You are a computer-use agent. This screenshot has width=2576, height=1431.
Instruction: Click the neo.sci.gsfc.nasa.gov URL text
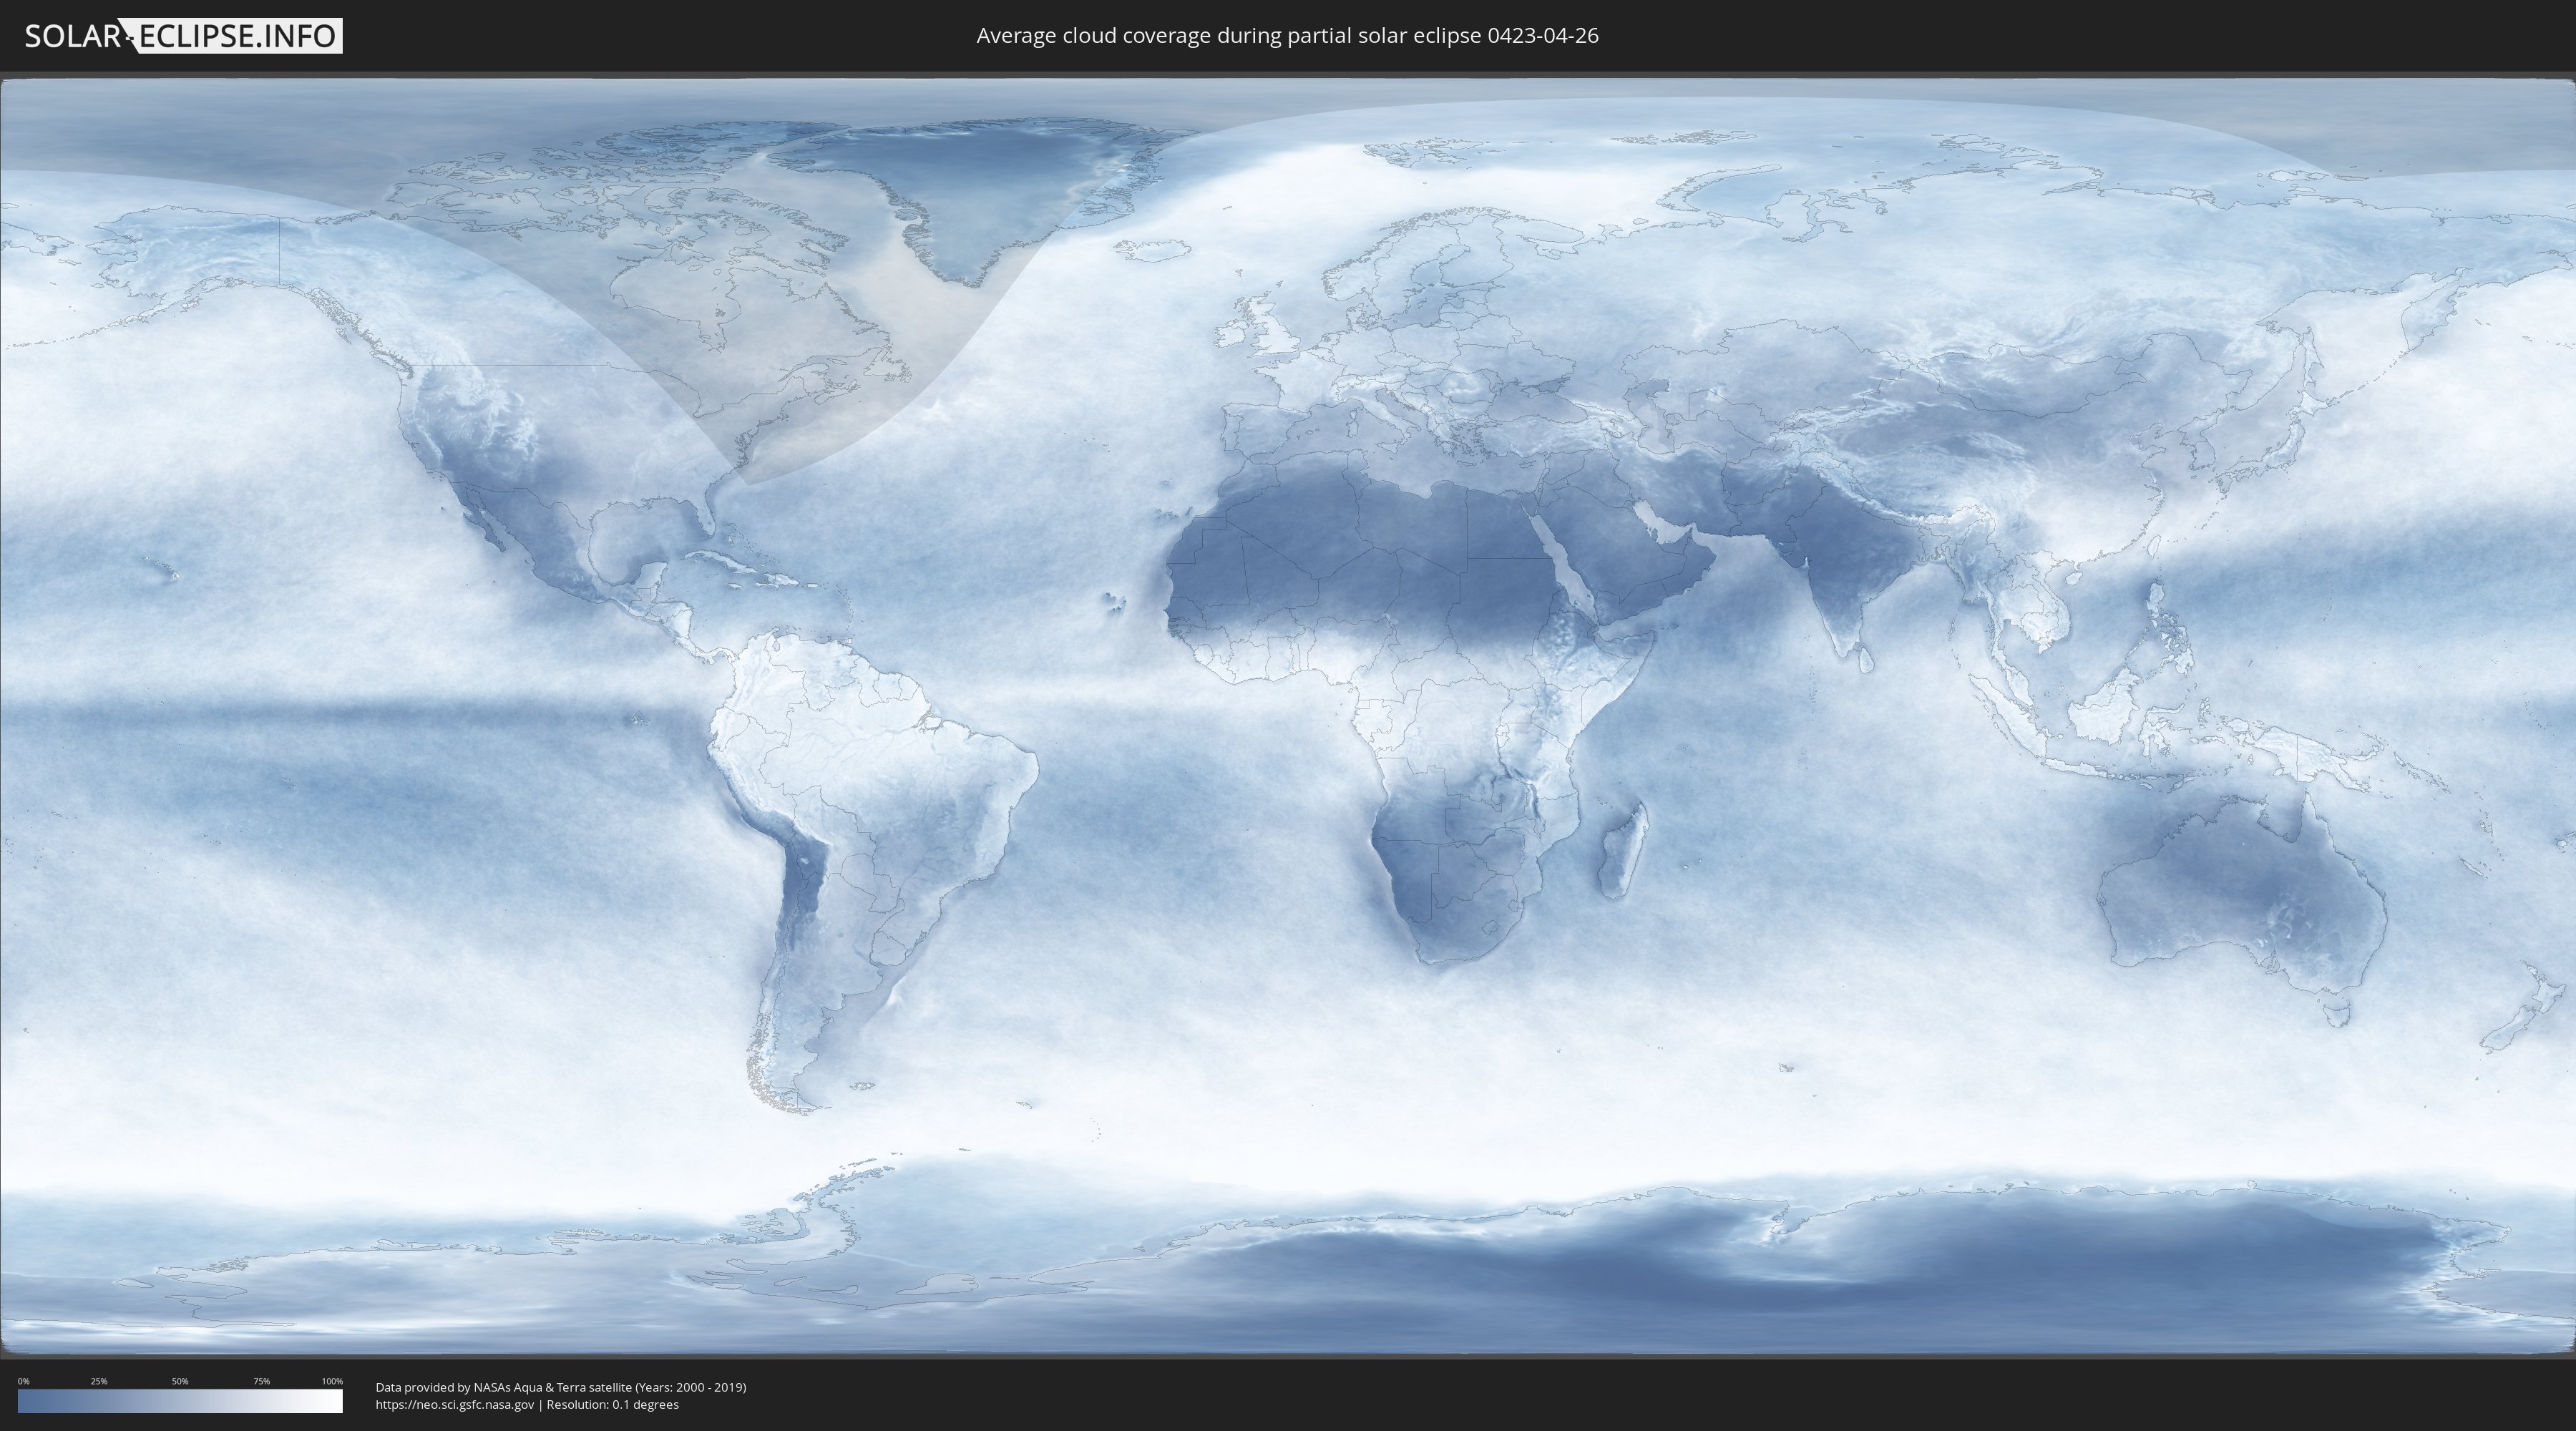455,1404
